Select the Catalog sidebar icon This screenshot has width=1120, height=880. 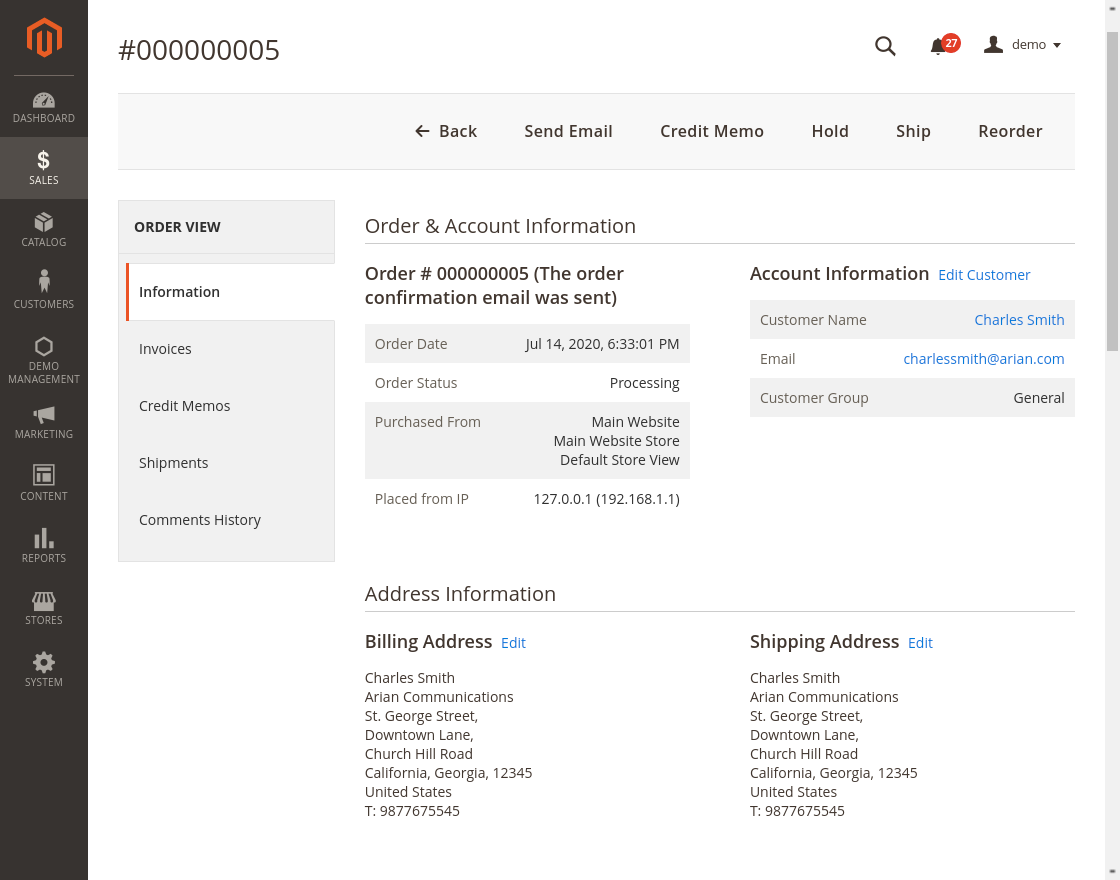coord(43,230)
